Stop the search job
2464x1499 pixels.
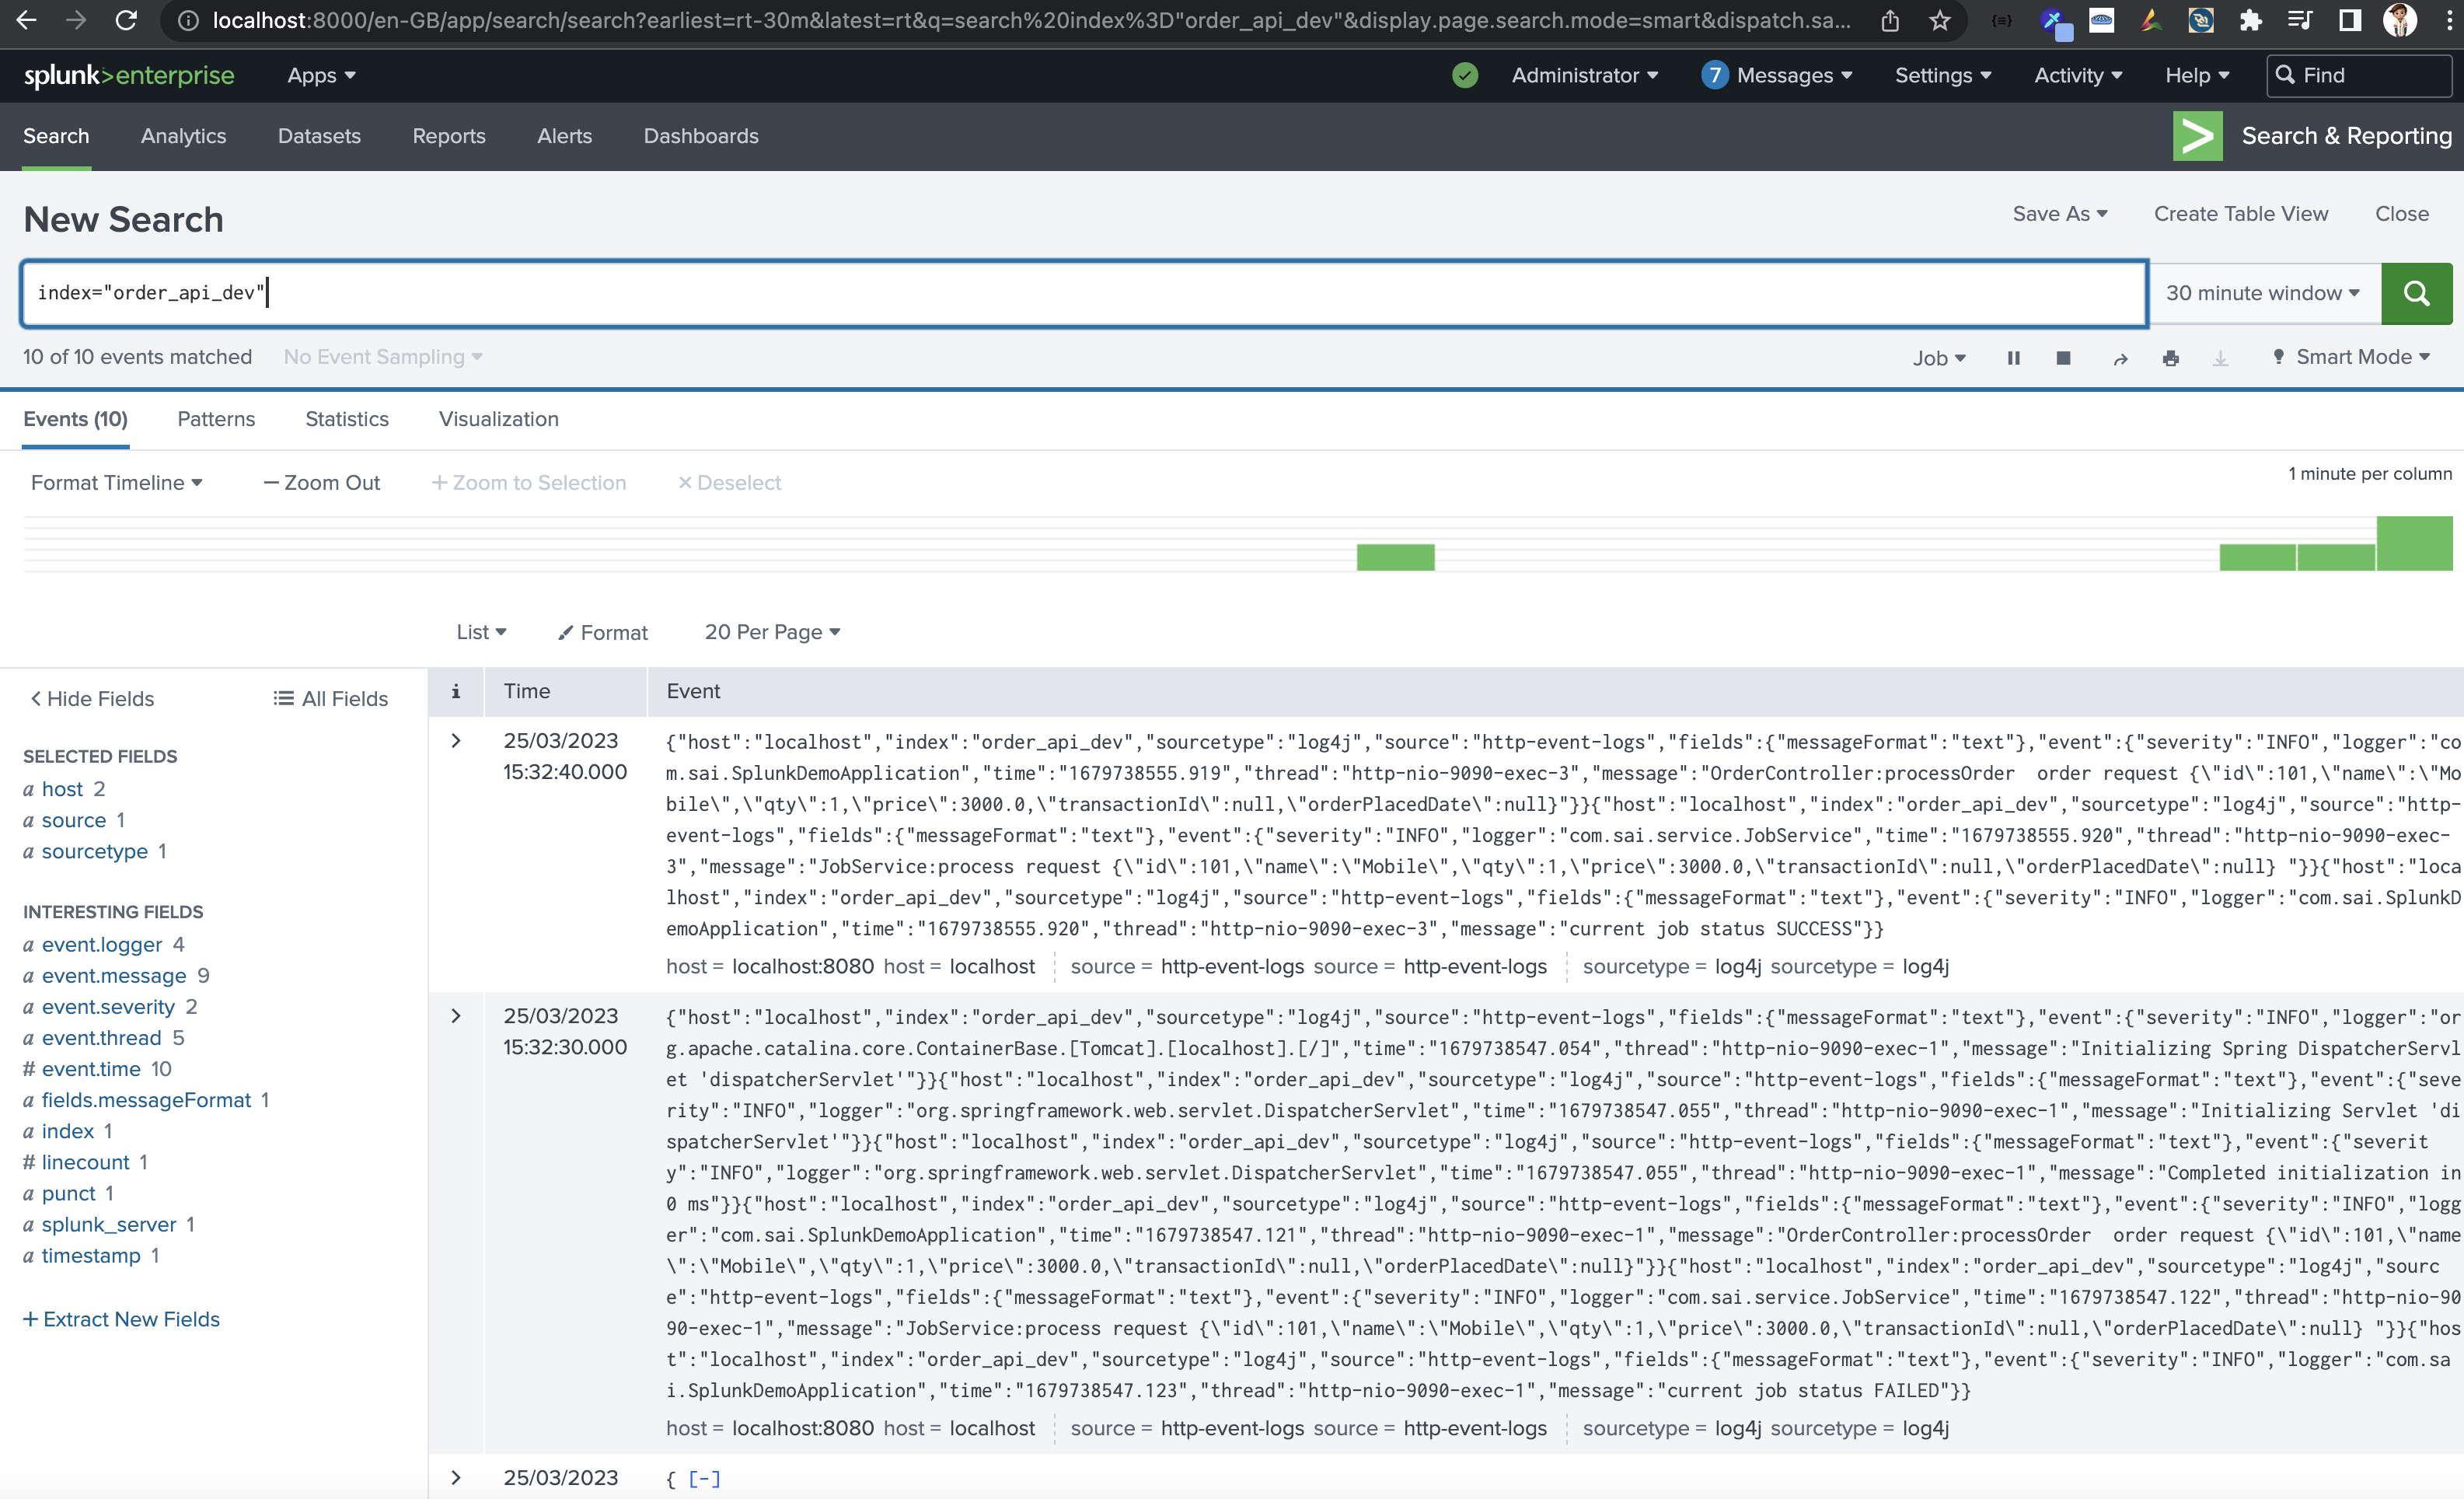click(x=2063, y=357)
